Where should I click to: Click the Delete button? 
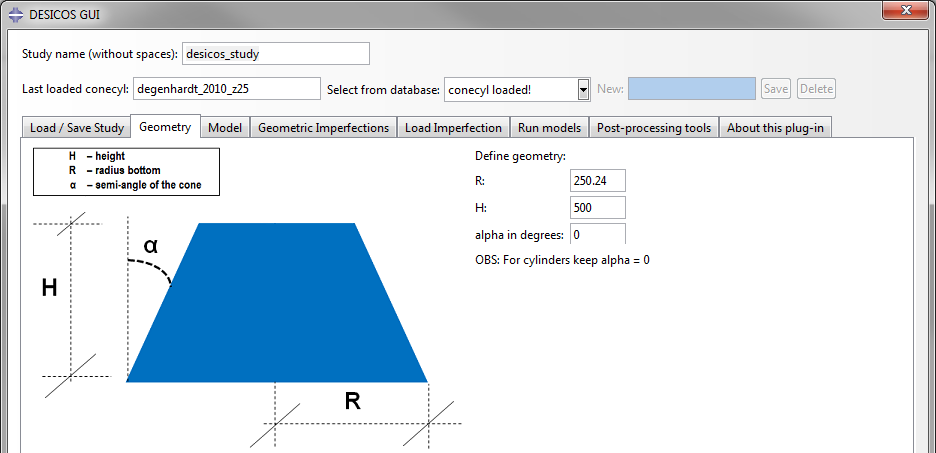816,89
